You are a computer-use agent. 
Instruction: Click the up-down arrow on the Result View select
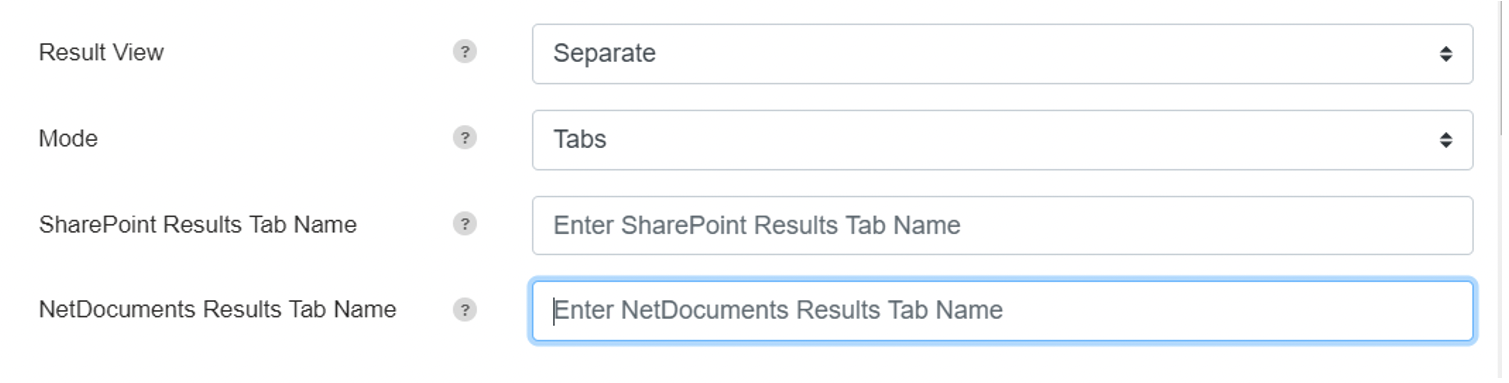[x=1445, y=54]
